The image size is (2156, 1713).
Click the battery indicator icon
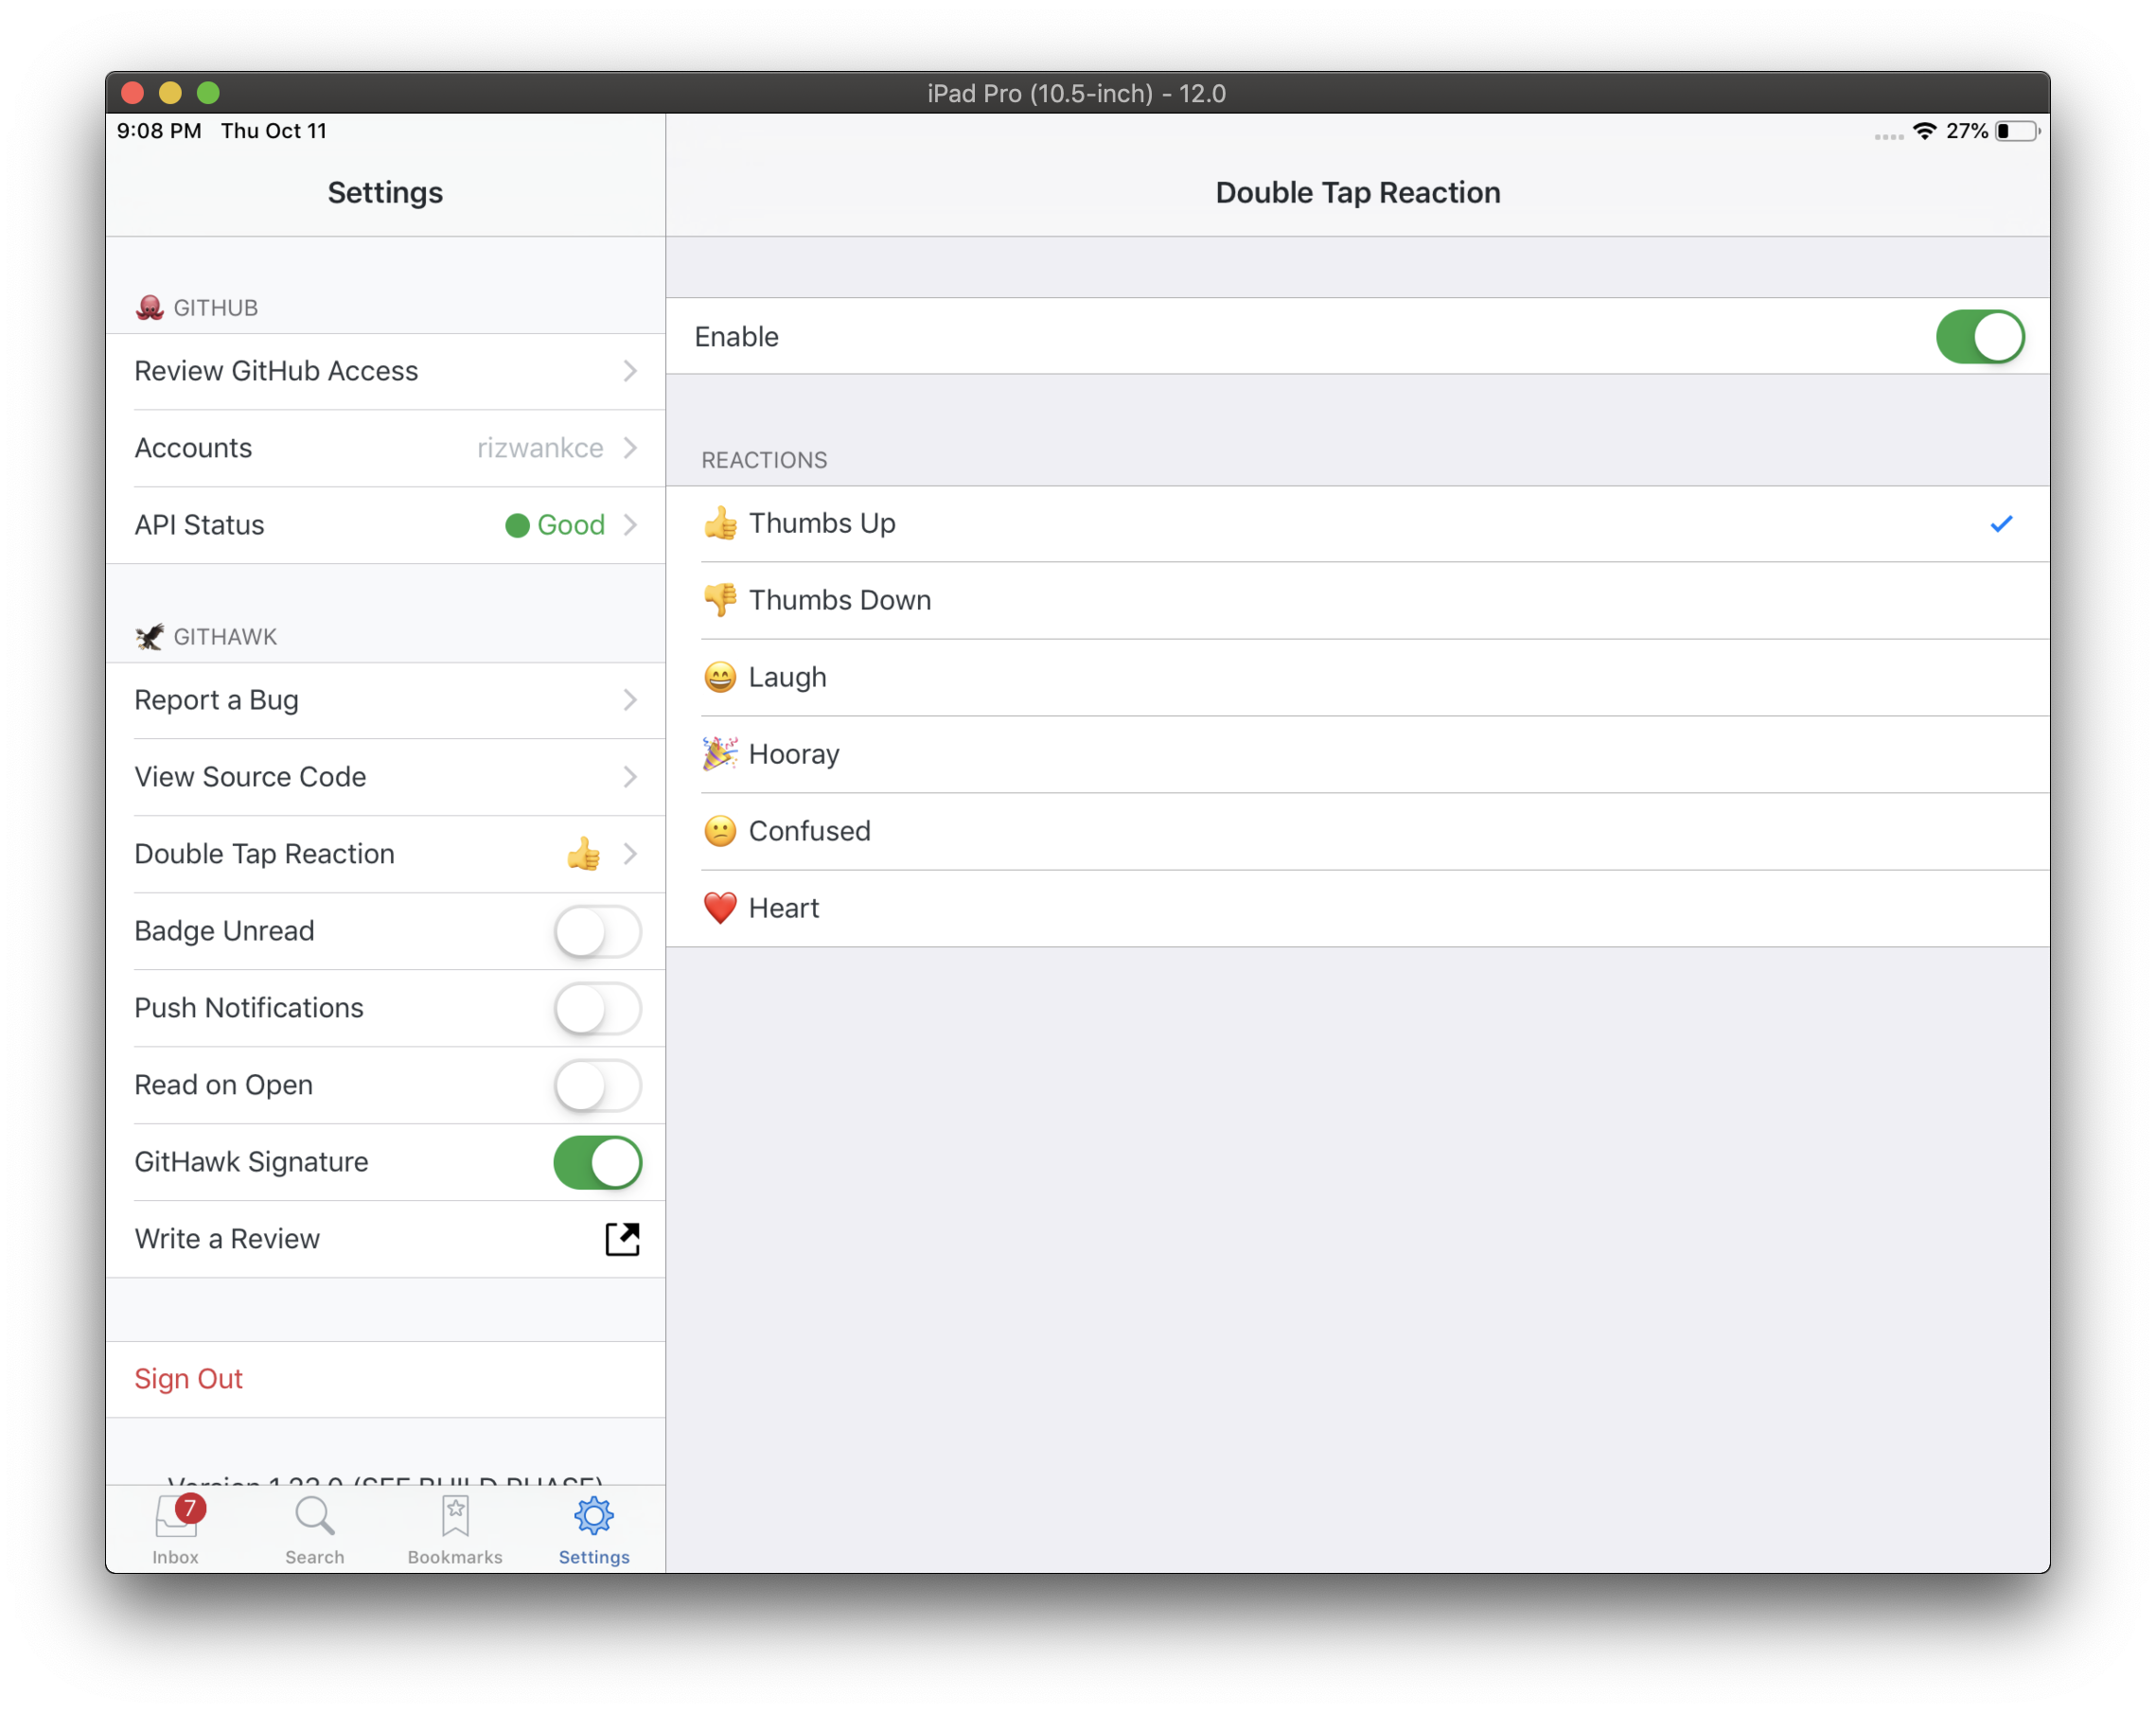tap(2018, 131)
